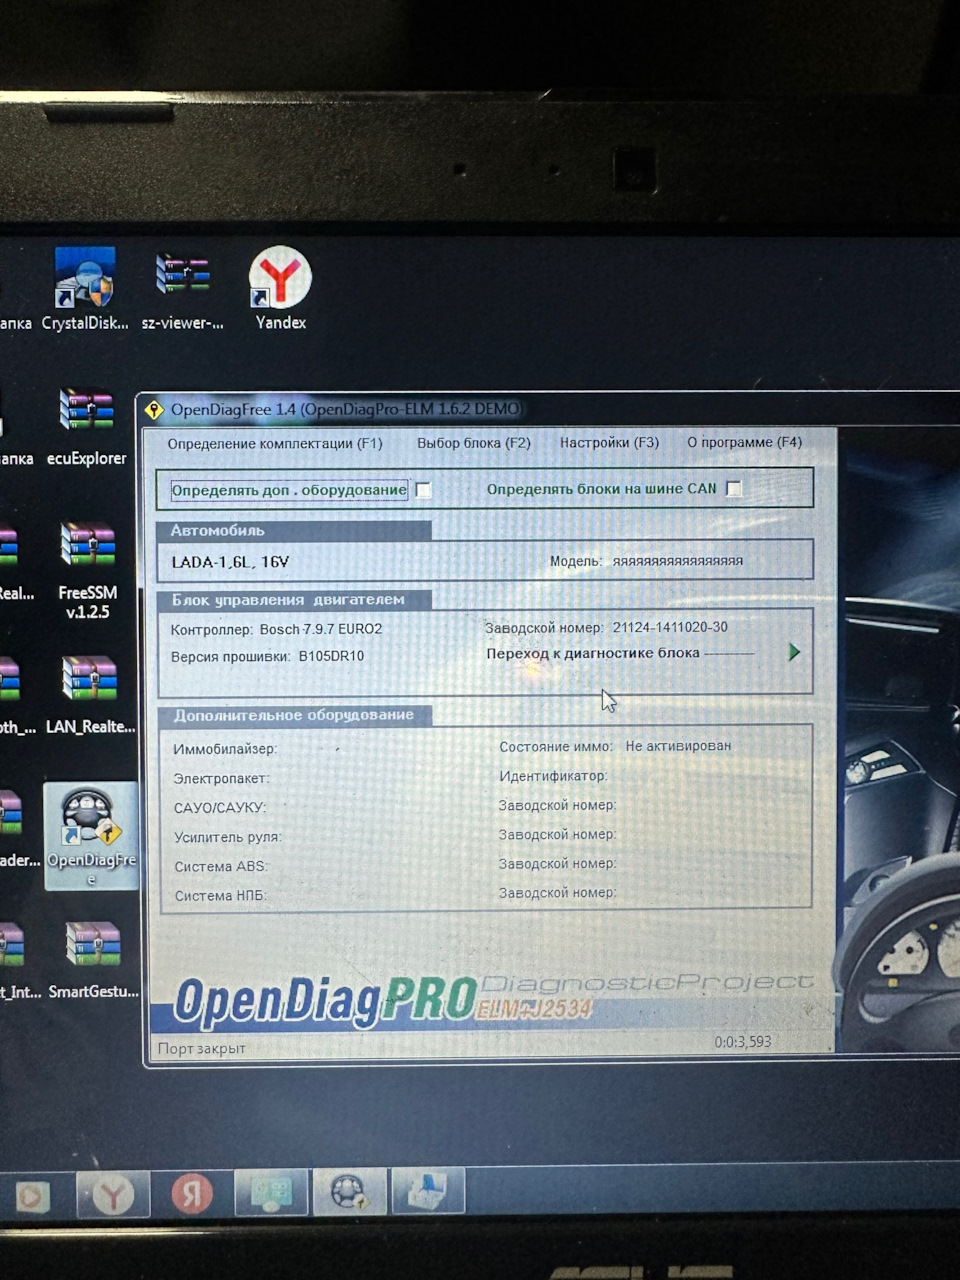Screen dimensions: 960x1280
Task: Open the CrystalDisk desktop shortcut
Action: click(85, 288)
